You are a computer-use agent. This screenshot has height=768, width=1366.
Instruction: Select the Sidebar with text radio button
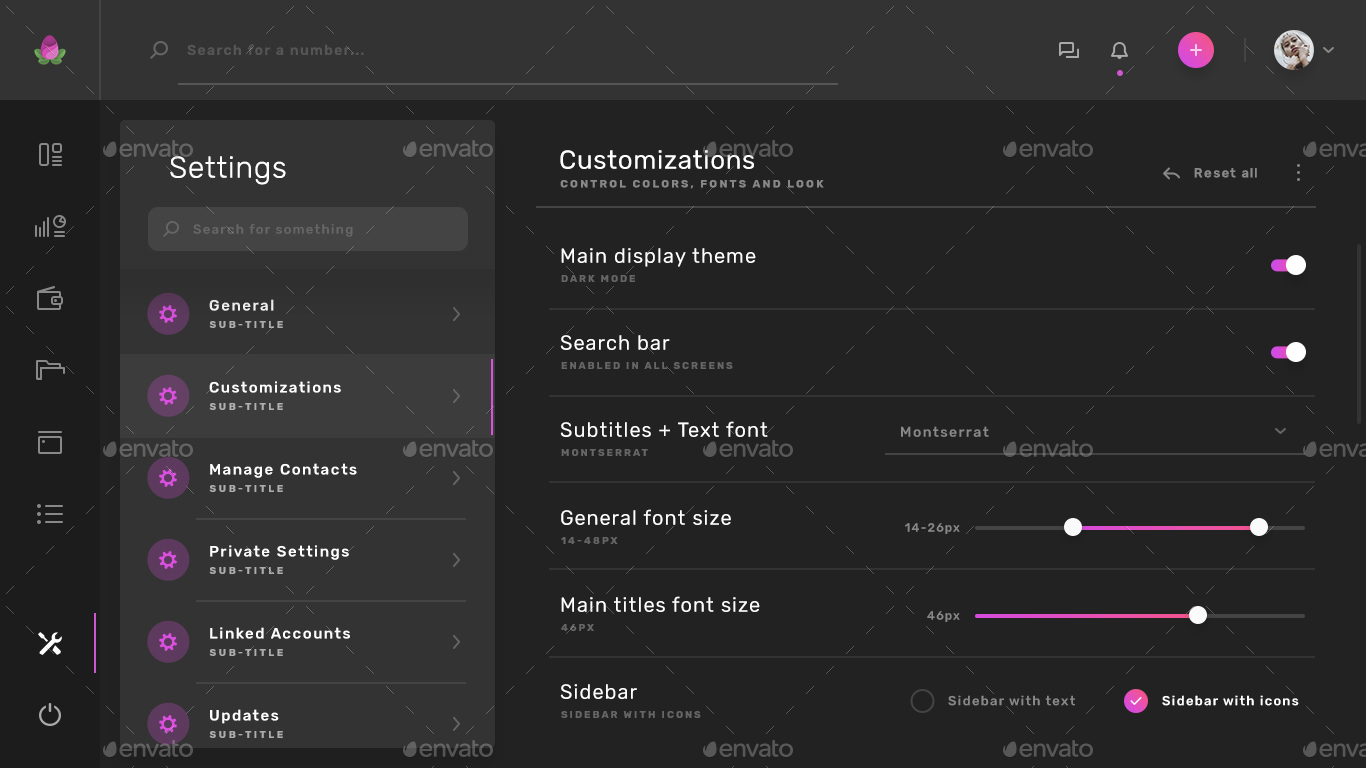[922, 701]
